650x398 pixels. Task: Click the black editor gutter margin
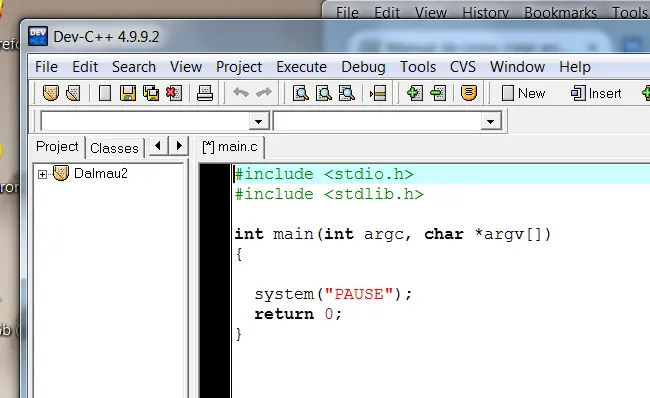pos(215,281)
